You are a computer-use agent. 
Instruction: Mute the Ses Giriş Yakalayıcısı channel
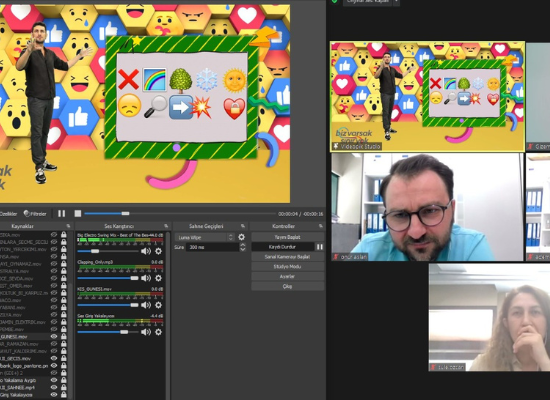coord(146,332)
